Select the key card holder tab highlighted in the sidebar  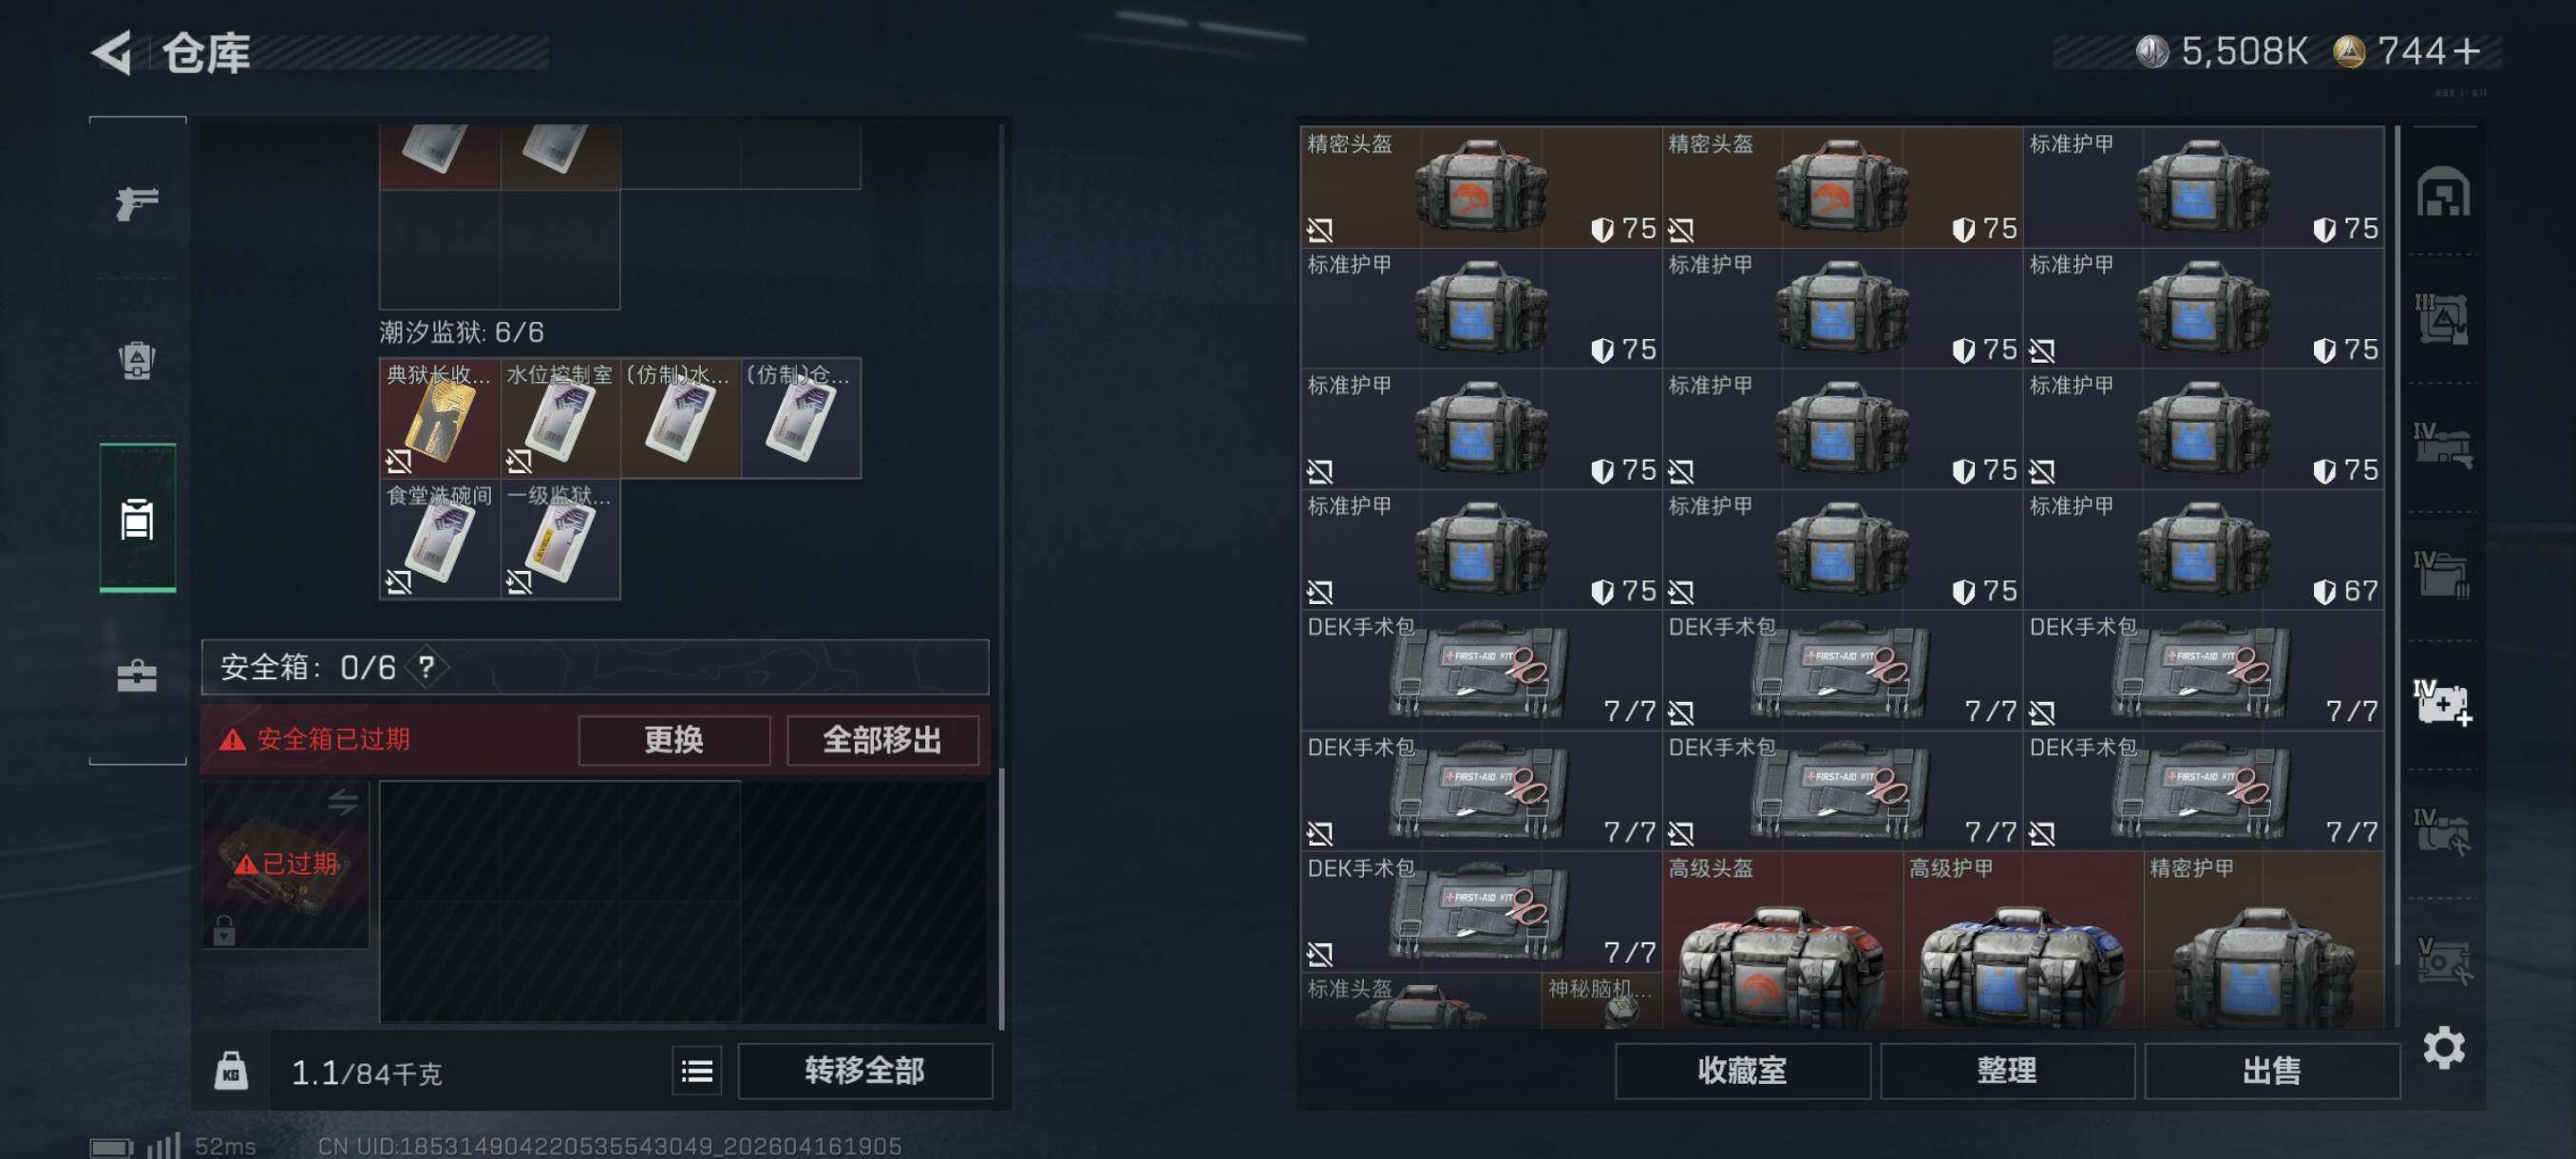tap(137, 518)
